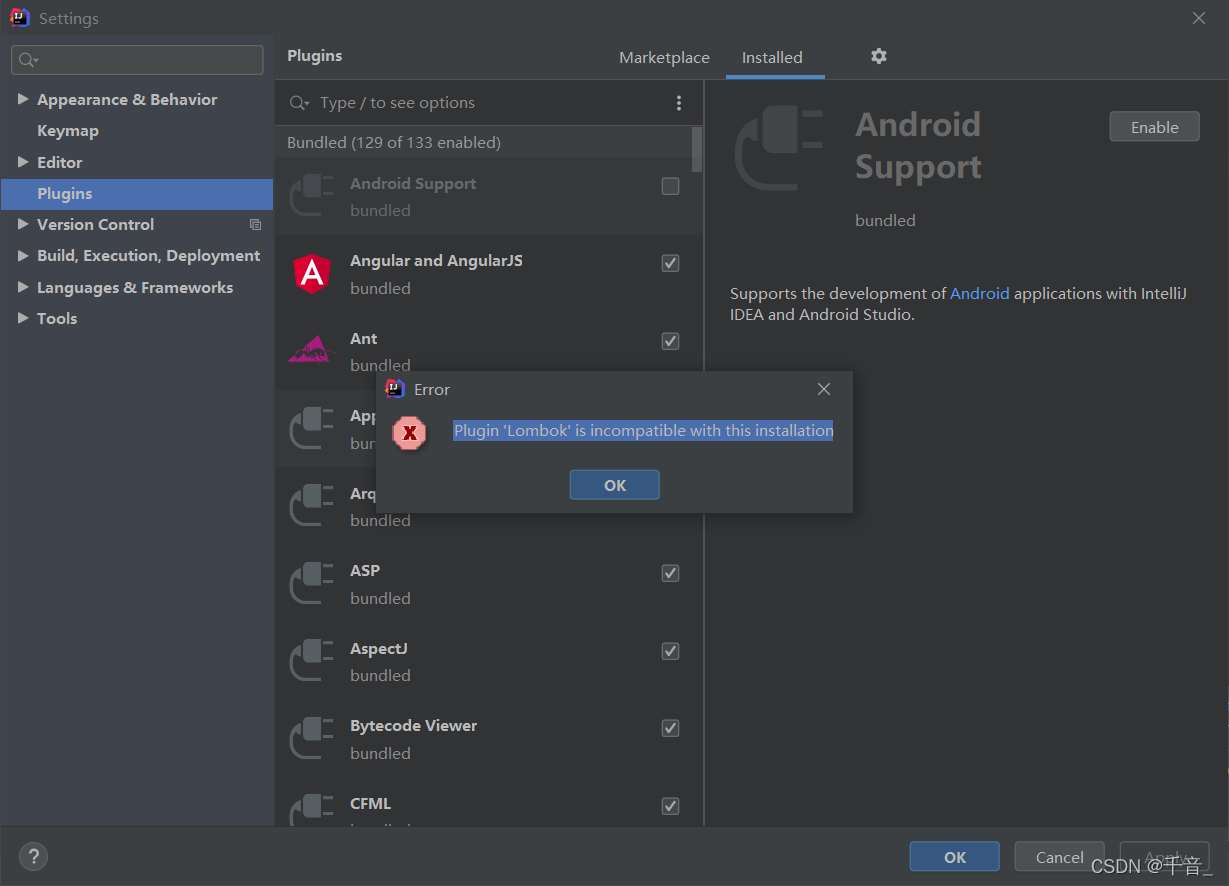1229x886 pixels.
Task: Select Plugins in settings tree
Action: point(137,194)
